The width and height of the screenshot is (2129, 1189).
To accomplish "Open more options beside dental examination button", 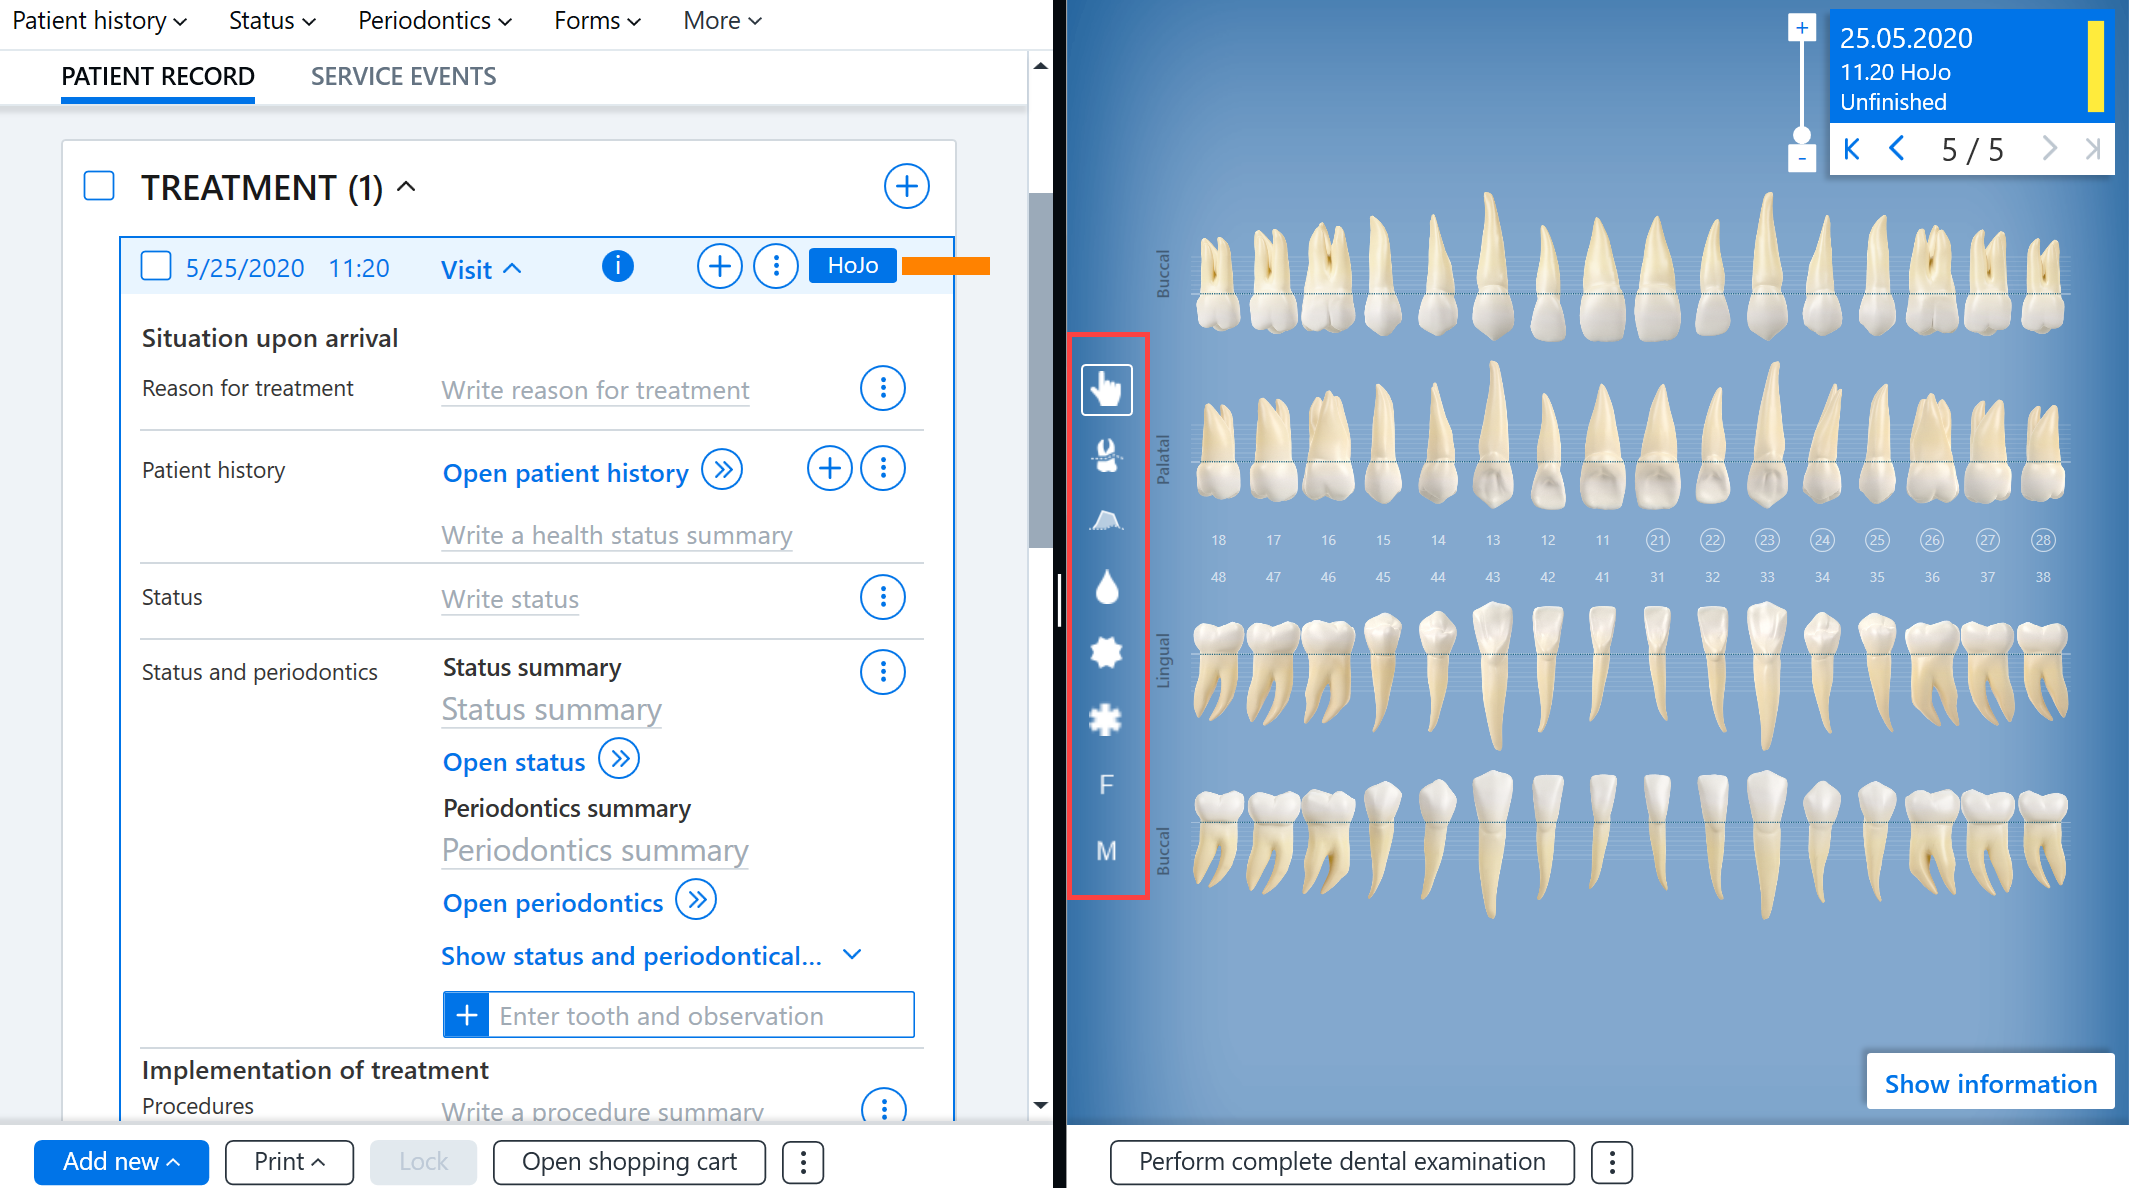I will click(1612, 1162).
